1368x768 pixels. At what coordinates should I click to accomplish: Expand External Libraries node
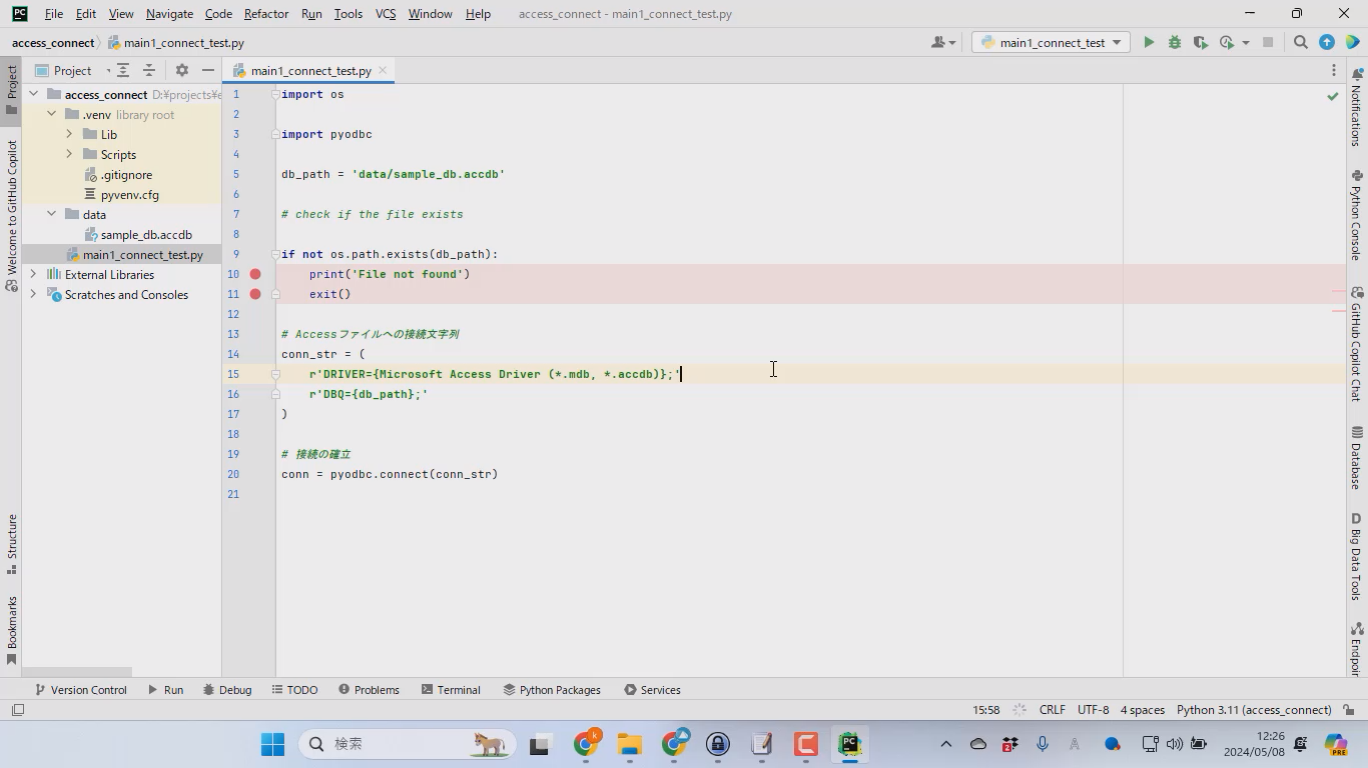pos(33,274)
